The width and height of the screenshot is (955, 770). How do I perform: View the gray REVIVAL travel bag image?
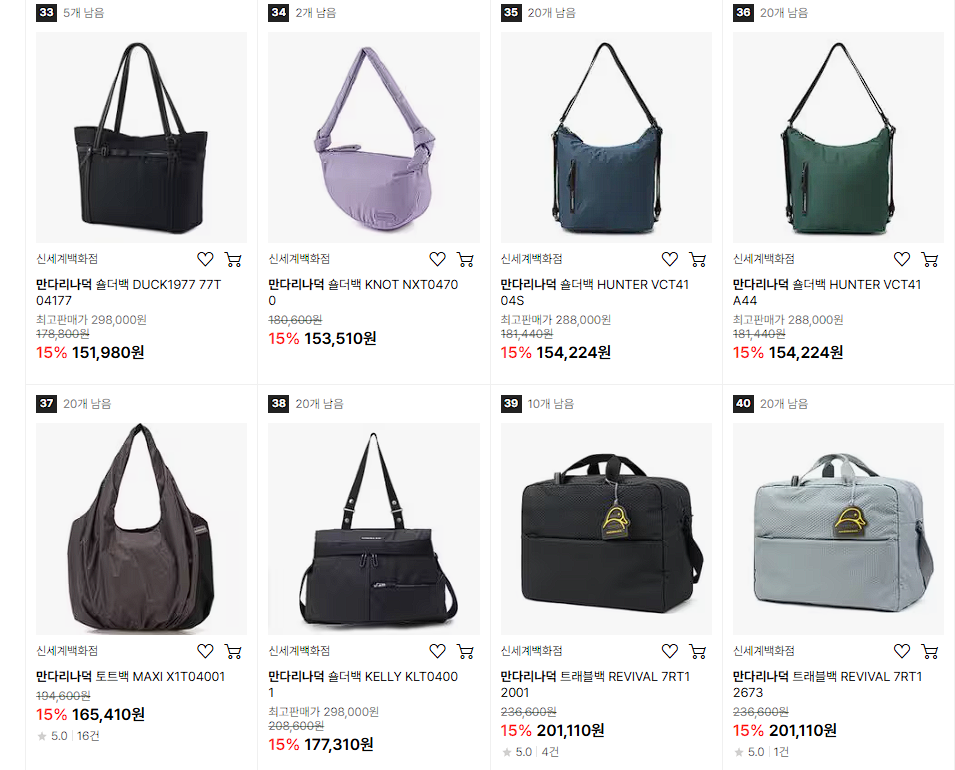(x=838, y=529)
